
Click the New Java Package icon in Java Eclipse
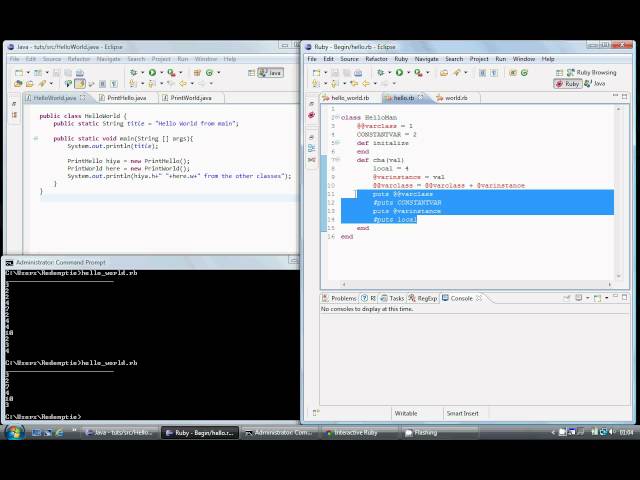[197, 73]
